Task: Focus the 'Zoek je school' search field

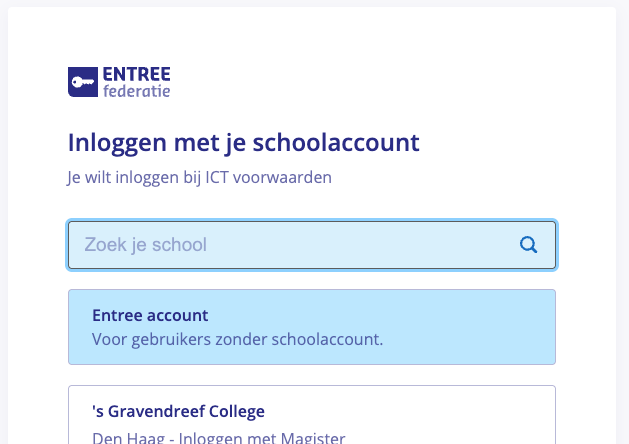Action: coord(312,245)
